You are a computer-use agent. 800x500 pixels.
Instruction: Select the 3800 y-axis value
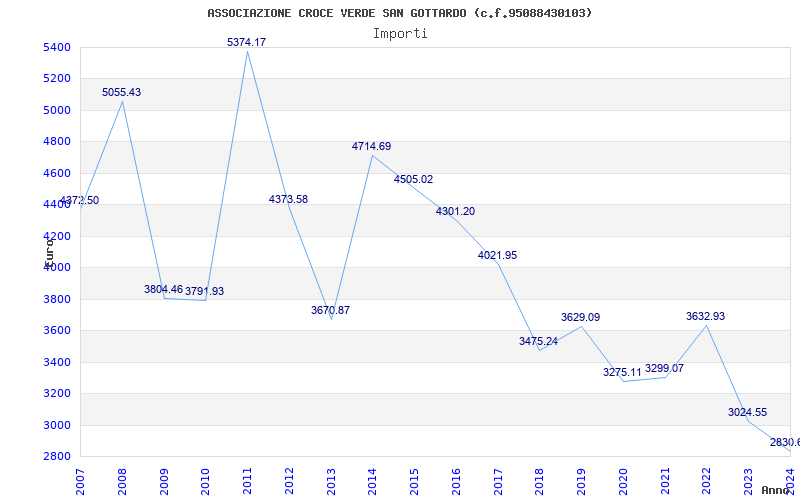pyautogui.click(x=58, y=299)
